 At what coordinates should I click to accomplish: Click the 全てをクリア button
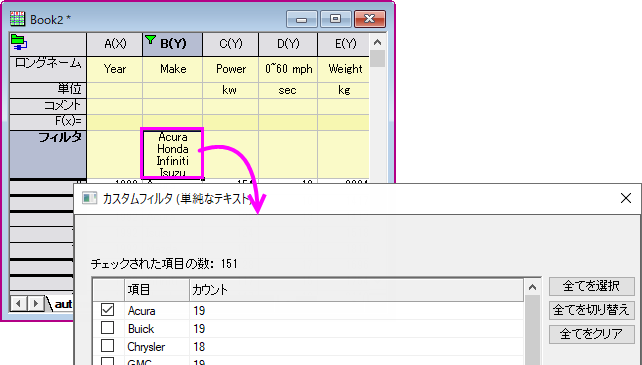pyautogui.click(x=592, y=334)
